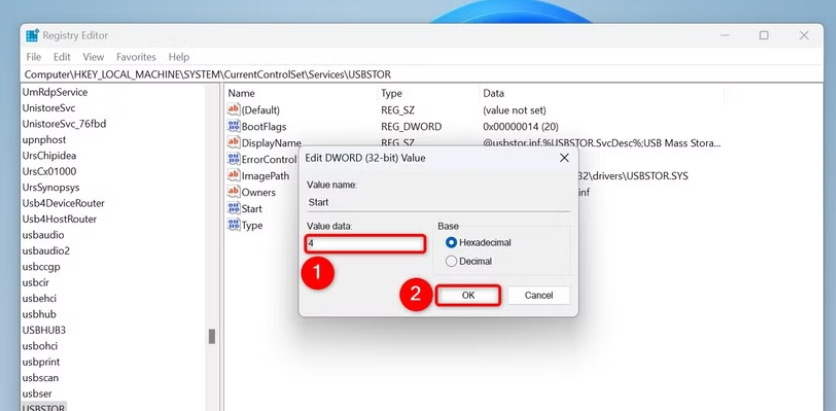Click the Value data input field

(366, 244)
